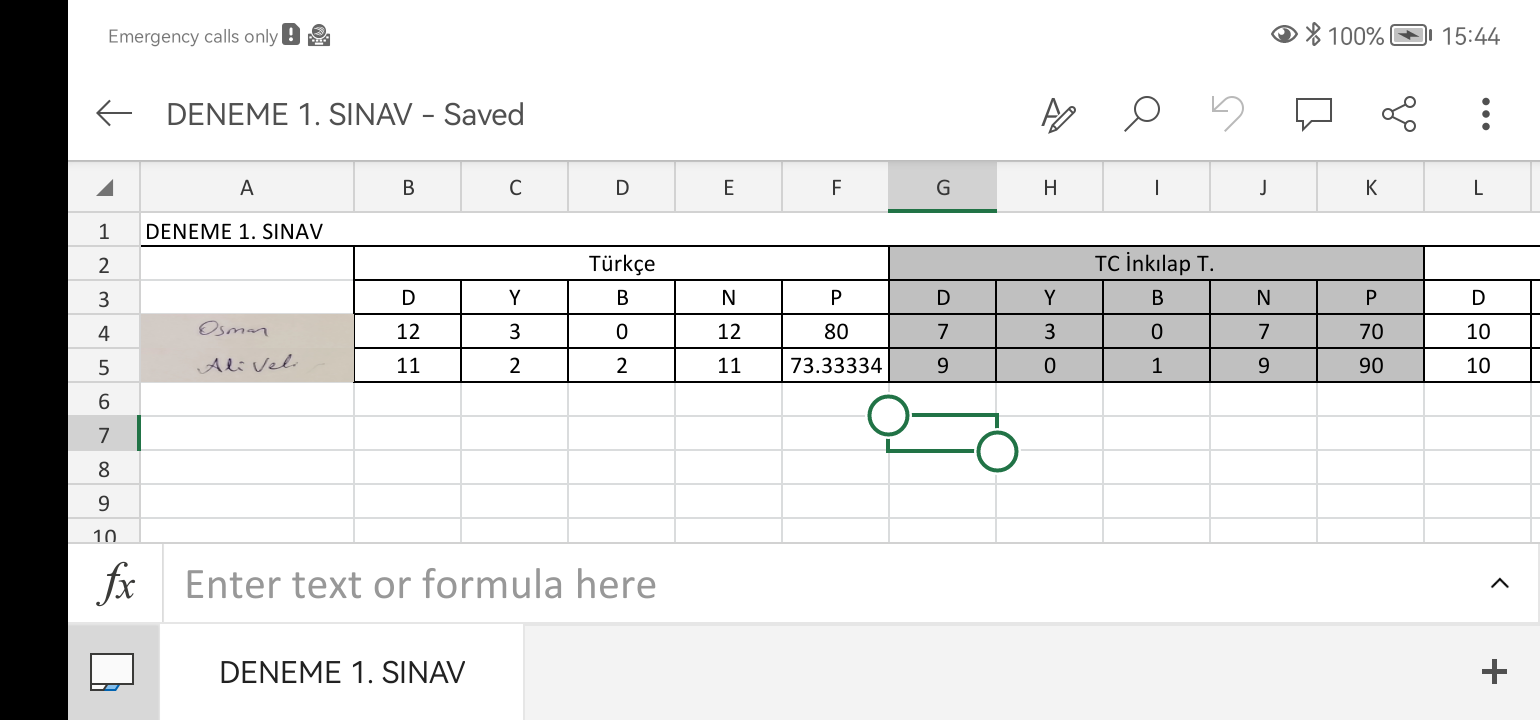Image resolution: width=1540 pixels, height=720 pixels.
Task: Open the three-dot more options menu
Action: (x=1485, y=114)
